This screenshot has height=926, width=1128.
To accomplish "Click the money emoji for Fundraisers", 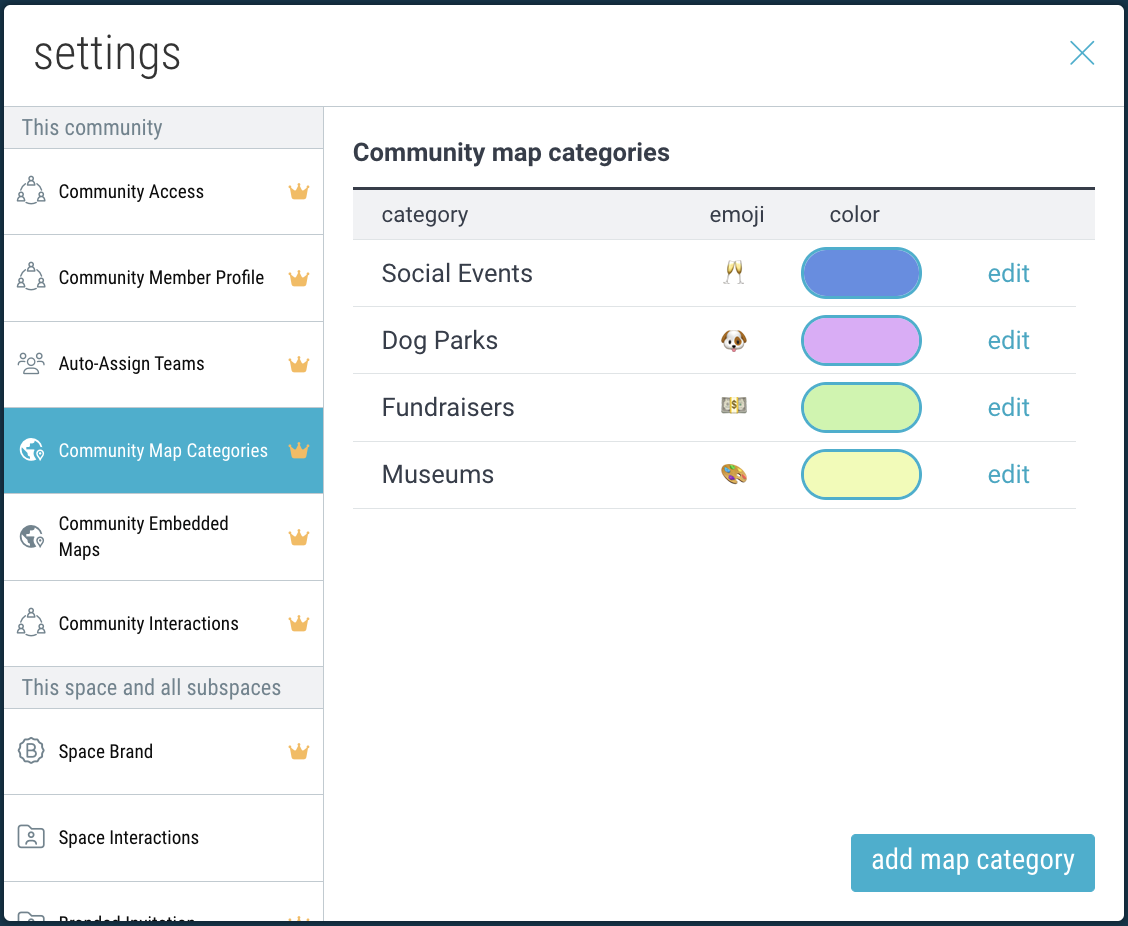I will pyautogui.click(x=734, y=407).
